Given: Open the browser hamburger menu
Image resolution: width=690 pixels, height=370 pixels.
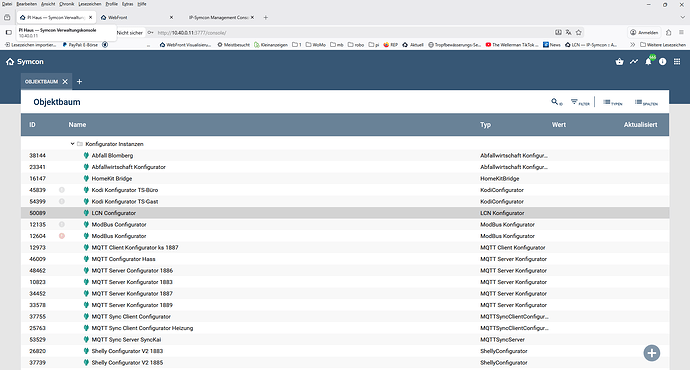Looking at the screenshot, I should tap(681, 32).
